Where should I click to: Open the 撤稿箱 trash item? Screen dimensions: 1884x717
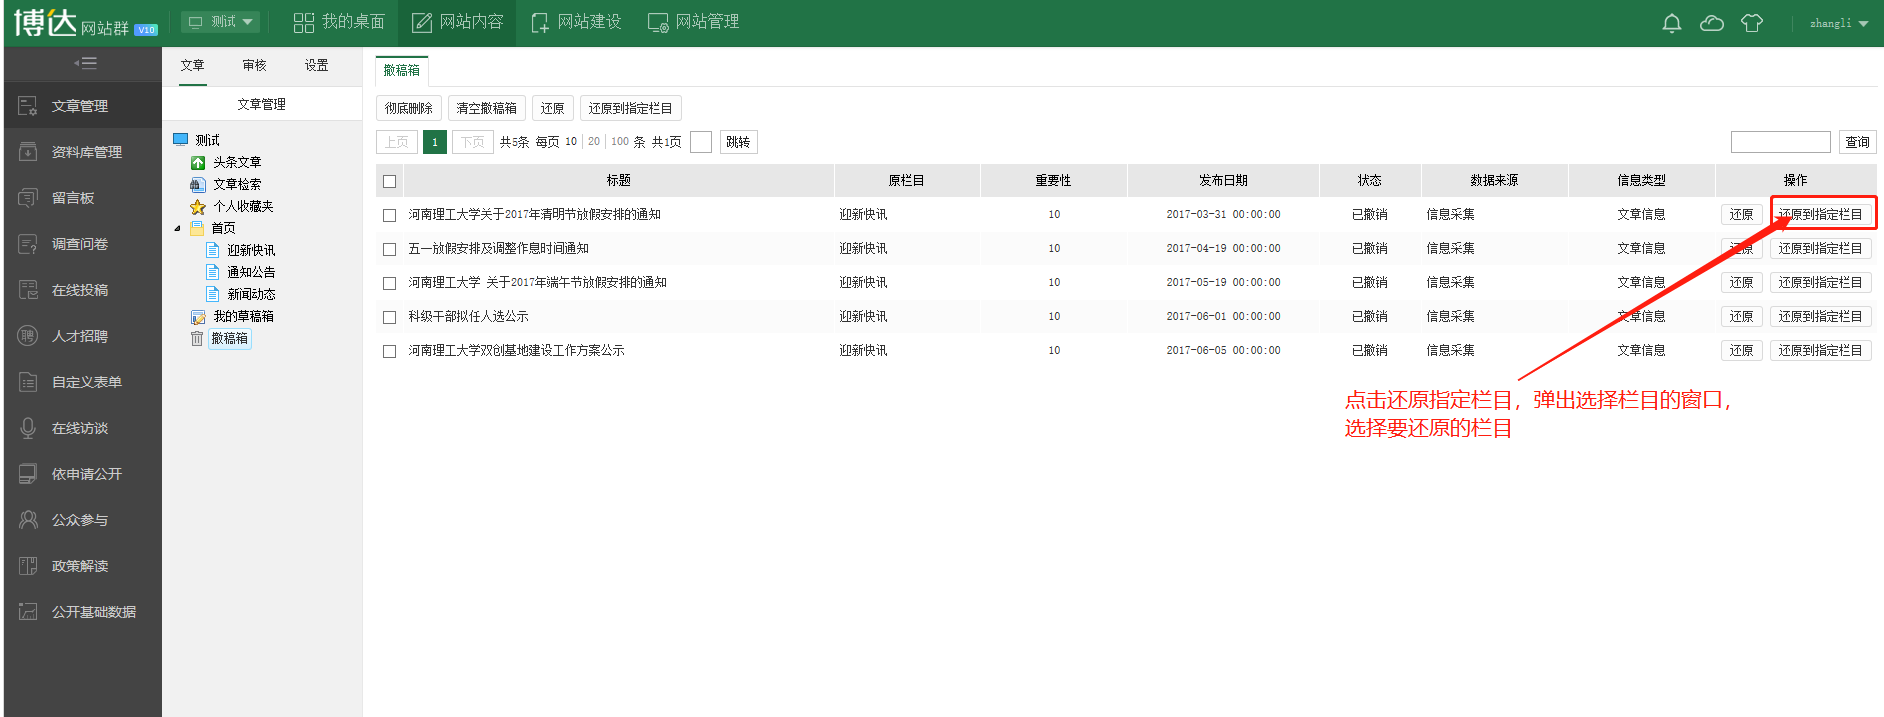point(229,339)
